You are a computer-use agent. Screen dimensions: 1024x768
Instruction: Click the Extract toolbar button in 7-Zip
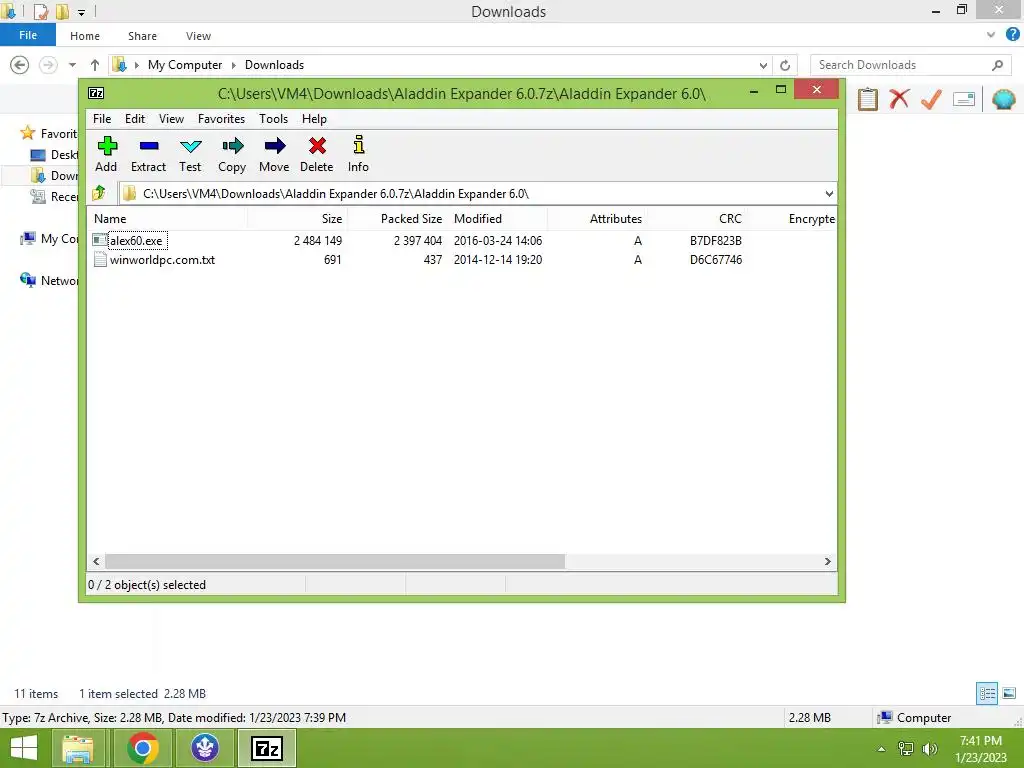click(148, 154)
